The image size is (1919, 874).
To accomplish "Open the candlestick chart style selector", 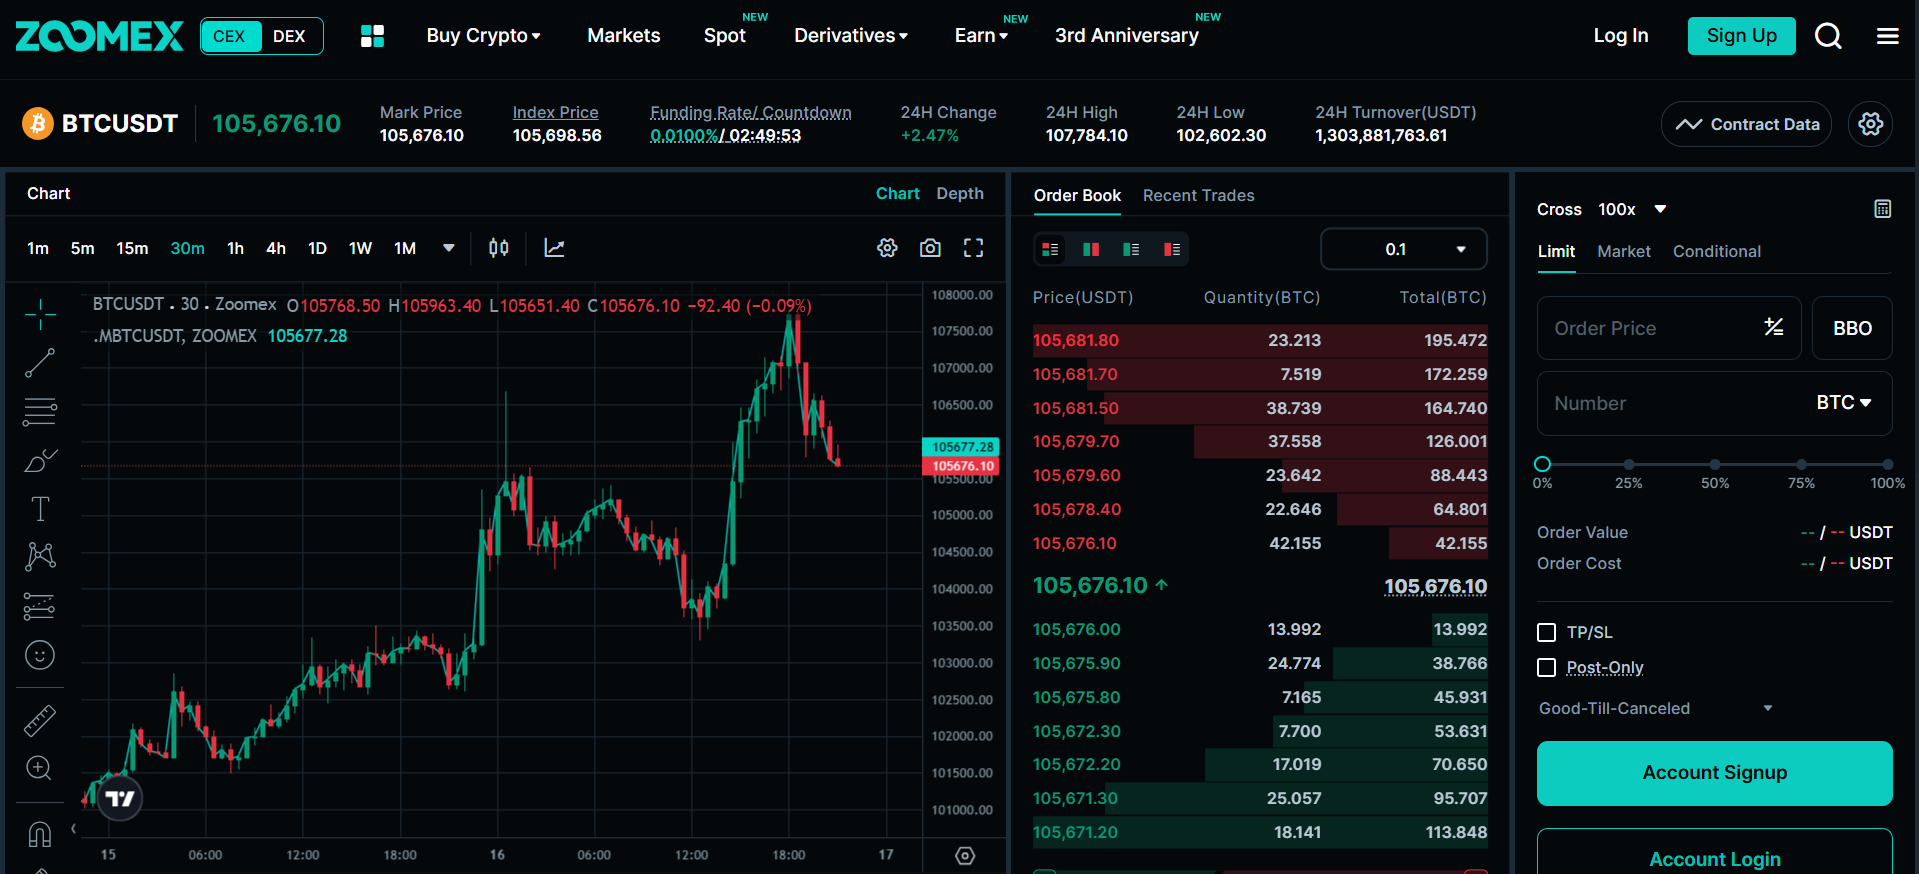I will [x=498, y=248].
